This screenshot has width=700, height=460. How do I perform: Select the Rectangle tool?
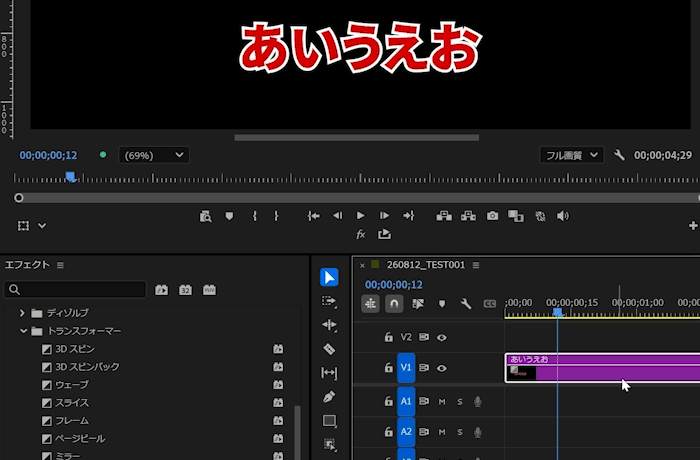(329, 421)
